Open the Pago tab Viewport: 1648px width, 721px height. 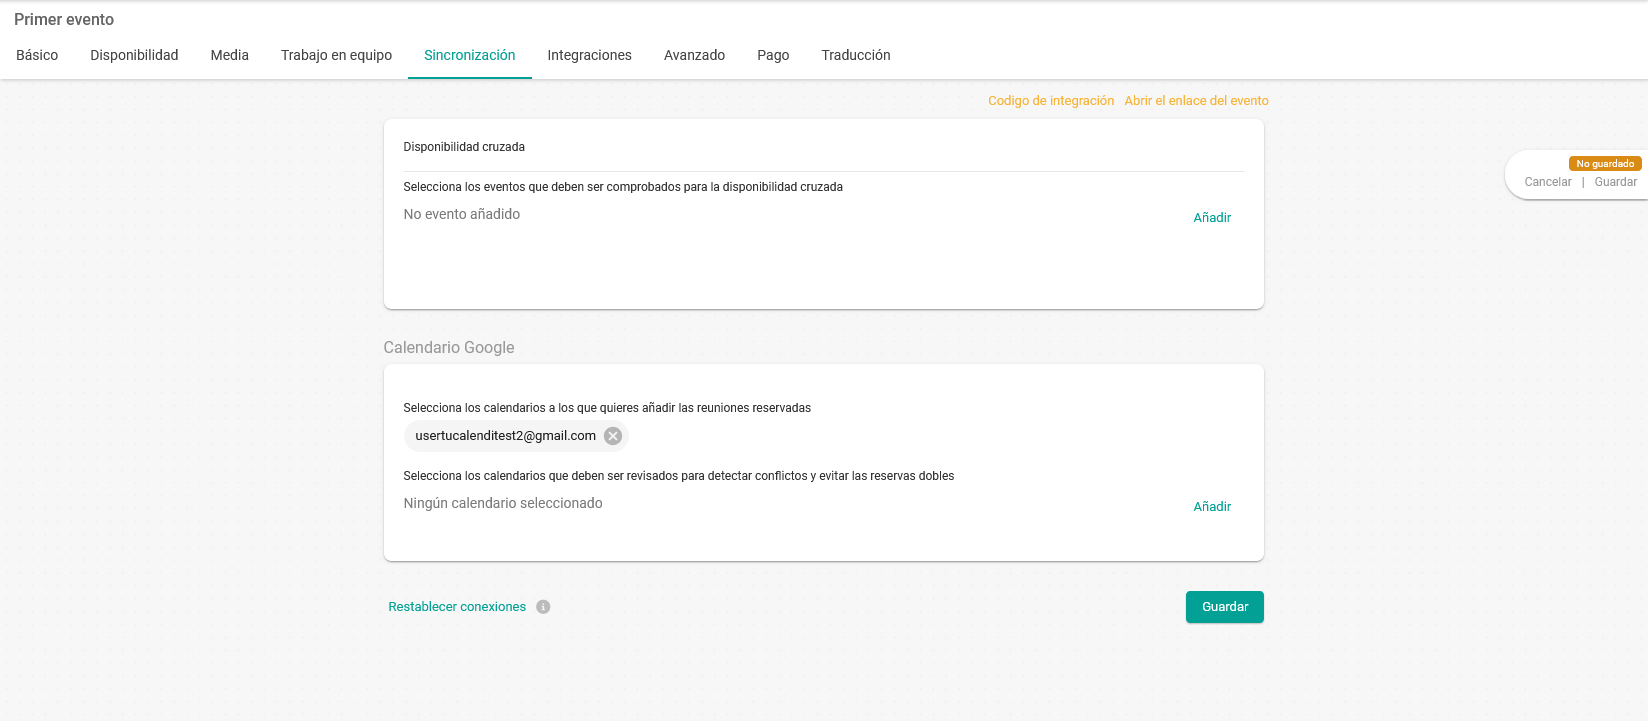click(x=773, y=55)
